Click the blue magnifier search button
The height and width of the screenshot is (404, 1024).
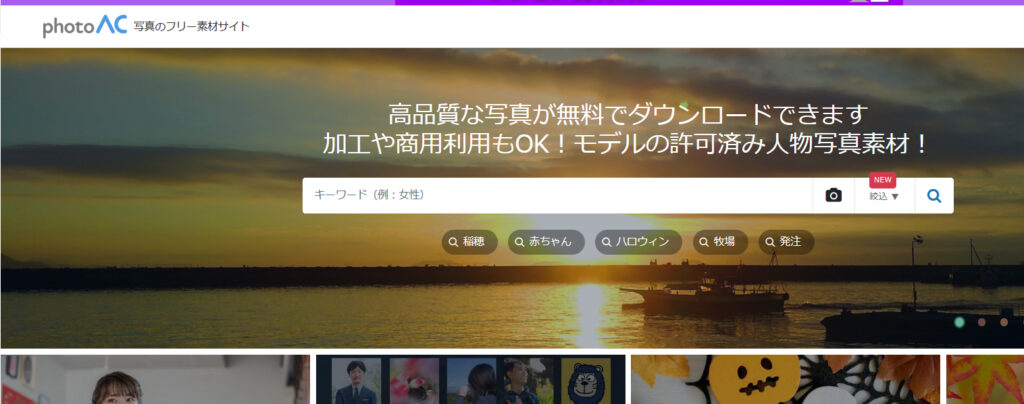pos(934,195)
